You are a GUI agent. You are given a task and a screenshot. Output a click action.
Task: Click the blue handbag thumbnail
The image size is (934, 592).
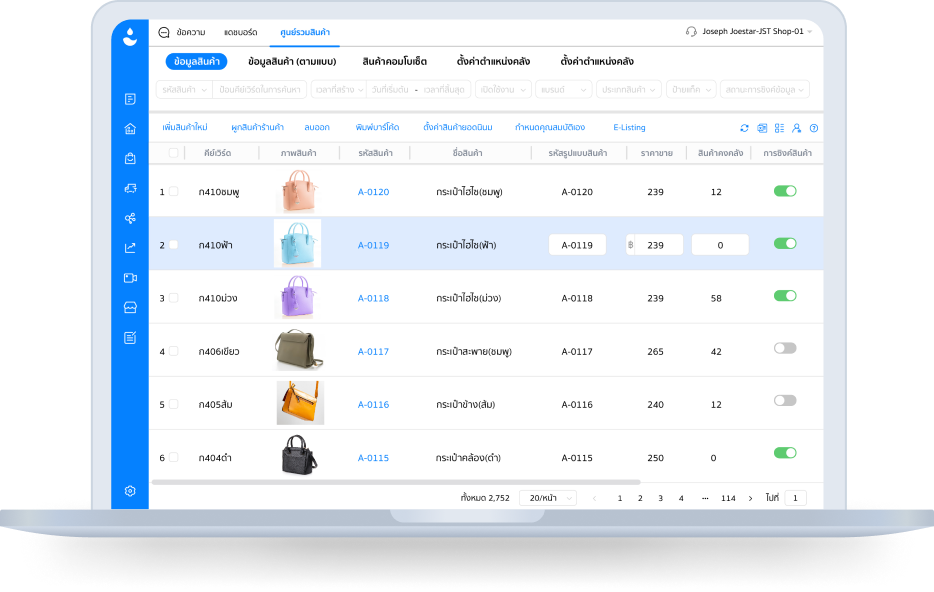[x=297, y=243]
